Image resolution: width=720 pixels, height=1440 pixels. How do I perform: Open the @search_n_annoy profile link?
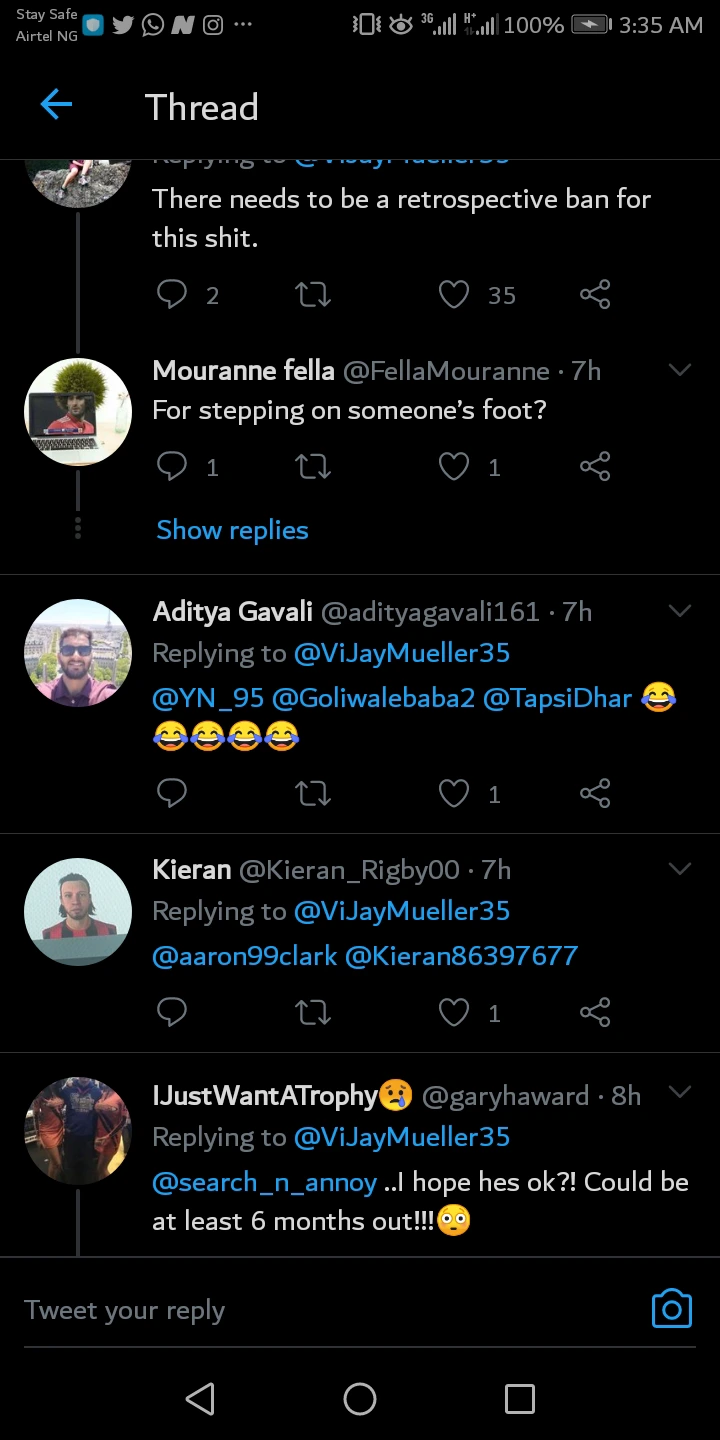coord(264,1182)
